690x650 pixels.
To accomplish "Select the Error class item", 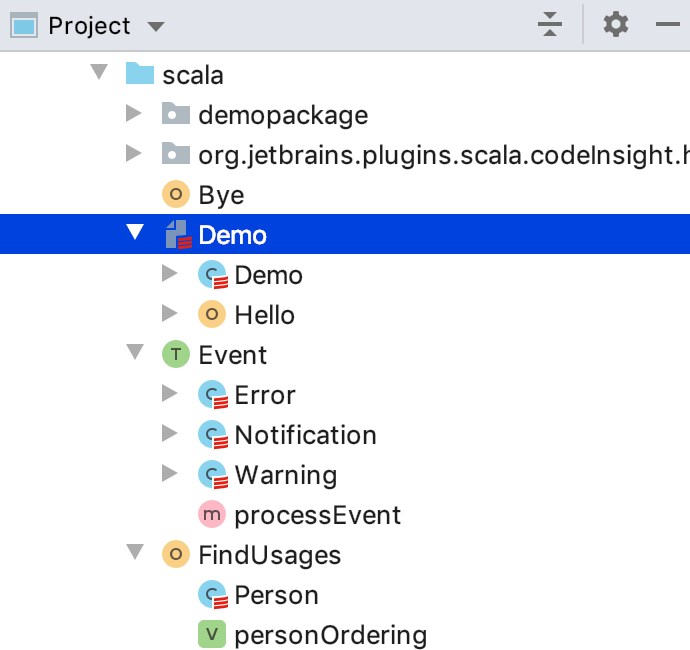I will (x=265, y=395).
